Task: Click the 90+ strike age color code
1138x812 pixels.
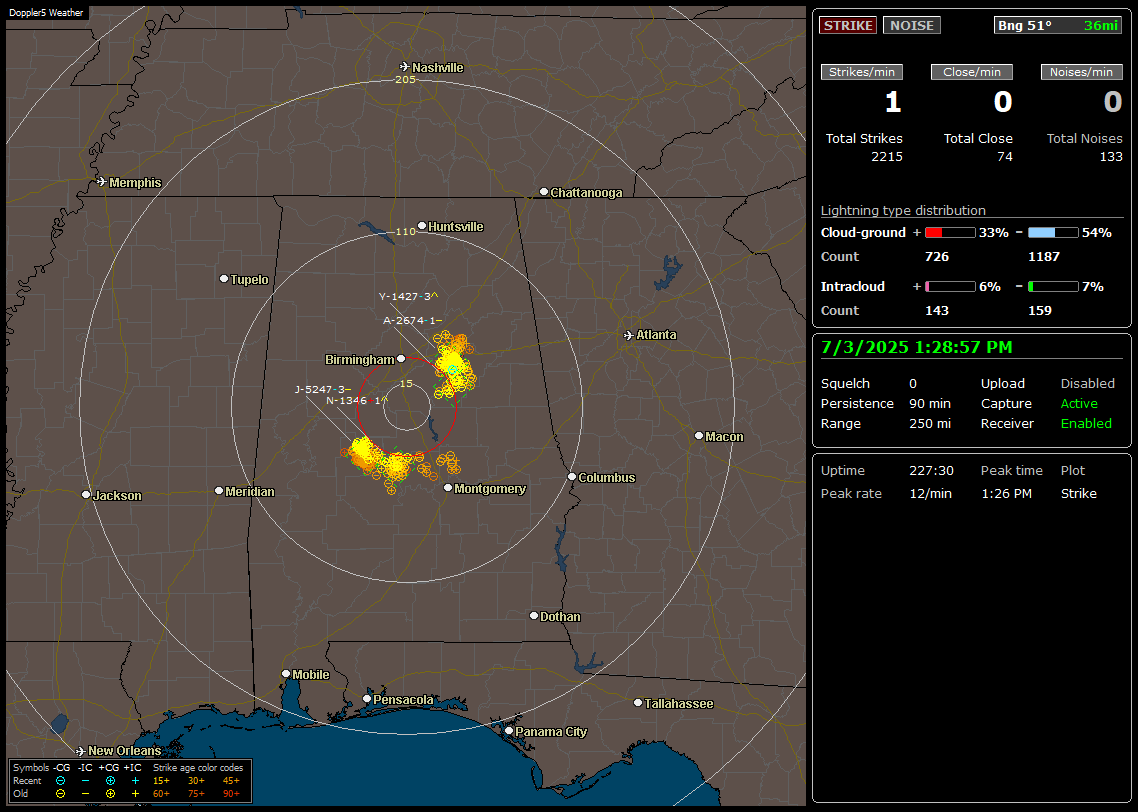Action: coord(231,794)
